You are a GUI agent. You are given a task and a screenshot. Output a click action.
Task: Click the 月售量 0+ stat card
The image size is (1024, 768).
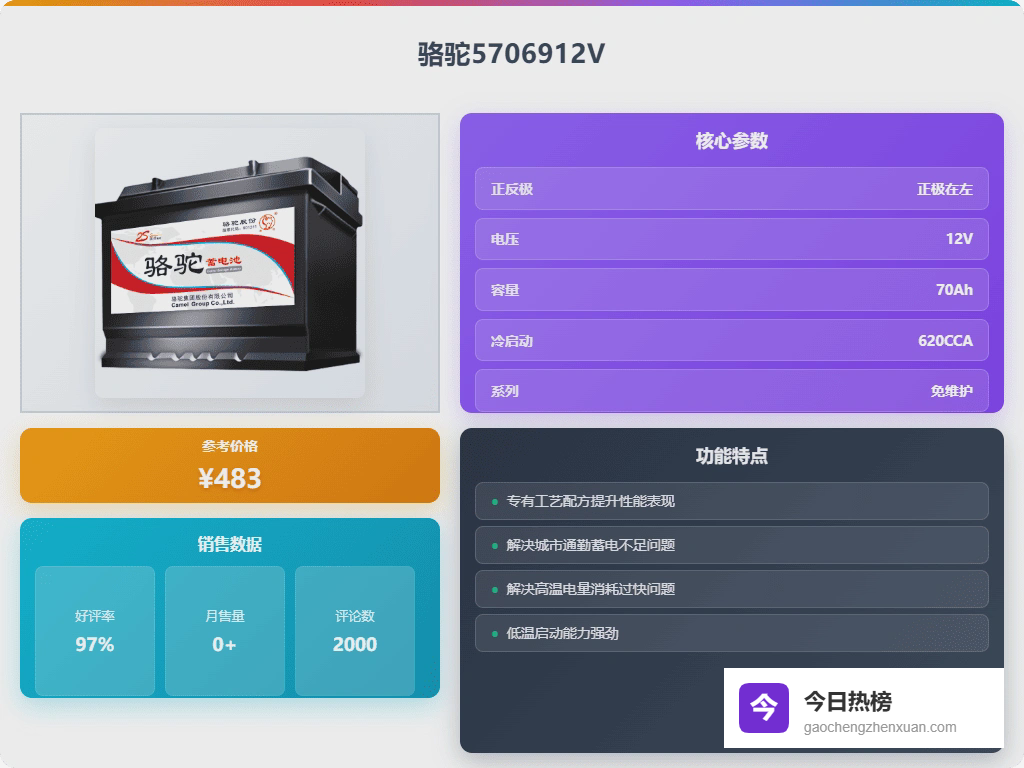tap(225, 631)
